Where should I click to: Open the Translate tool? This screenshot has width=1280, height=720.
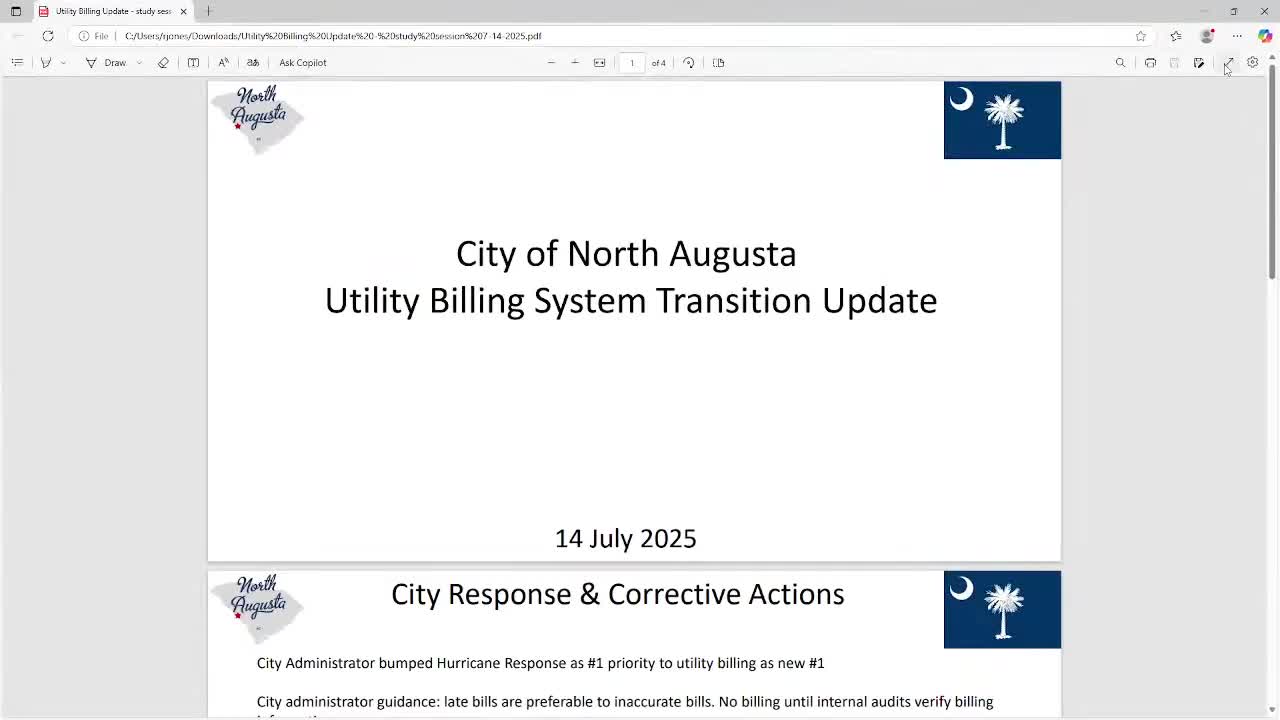coord(253,62)
